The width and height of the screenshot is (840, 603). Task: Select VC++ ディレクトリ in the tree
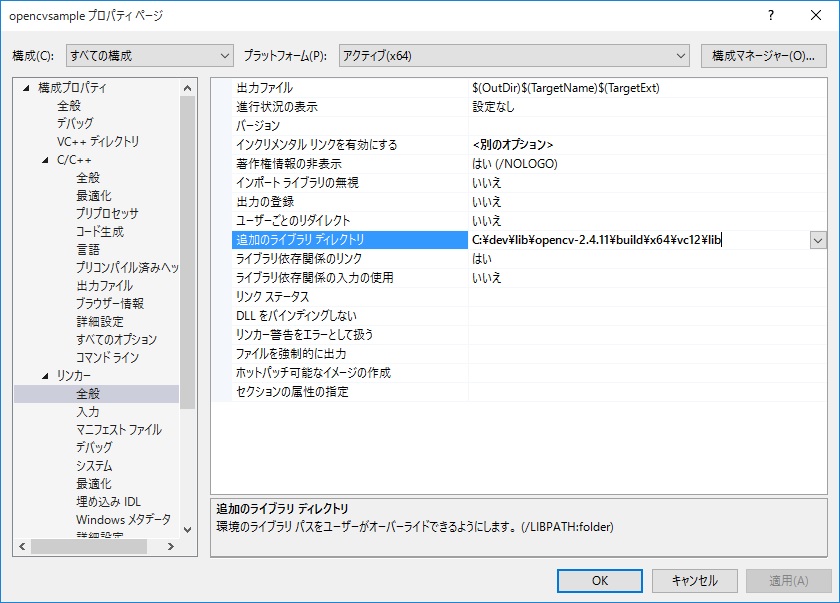point(98,141)
